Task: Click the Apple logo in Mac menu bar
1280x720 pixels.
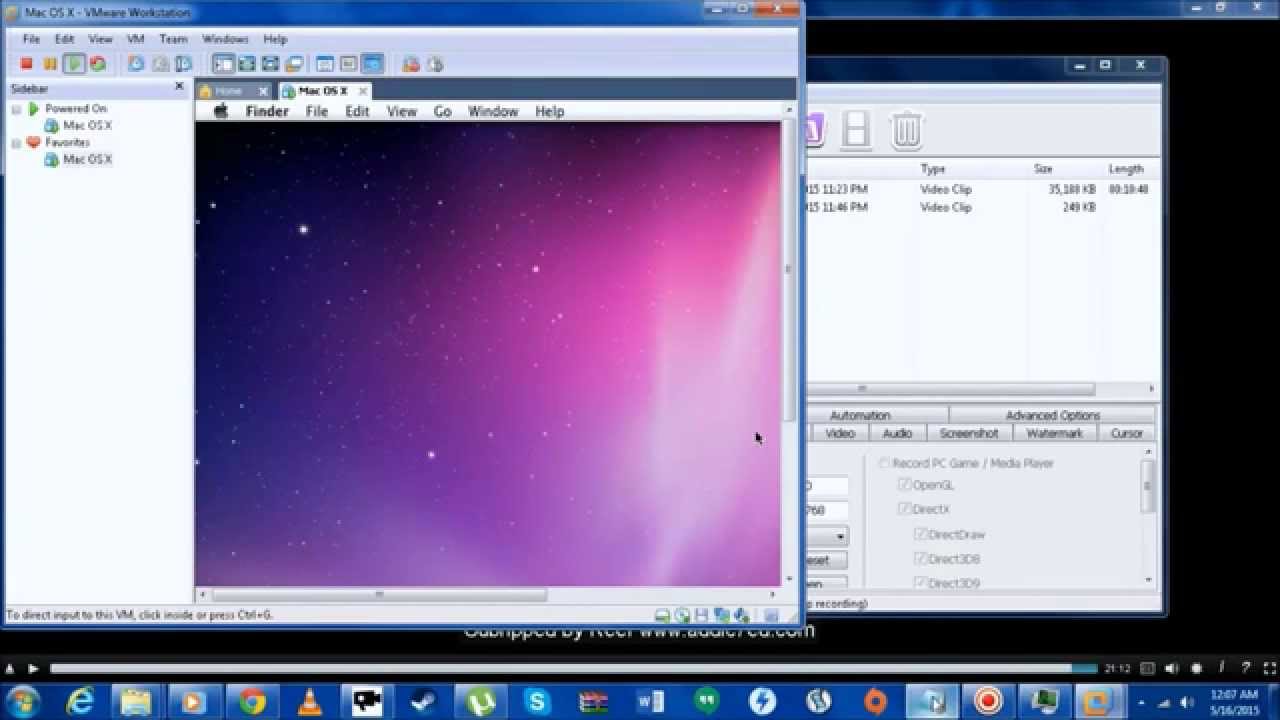Action: pos(221,111)
